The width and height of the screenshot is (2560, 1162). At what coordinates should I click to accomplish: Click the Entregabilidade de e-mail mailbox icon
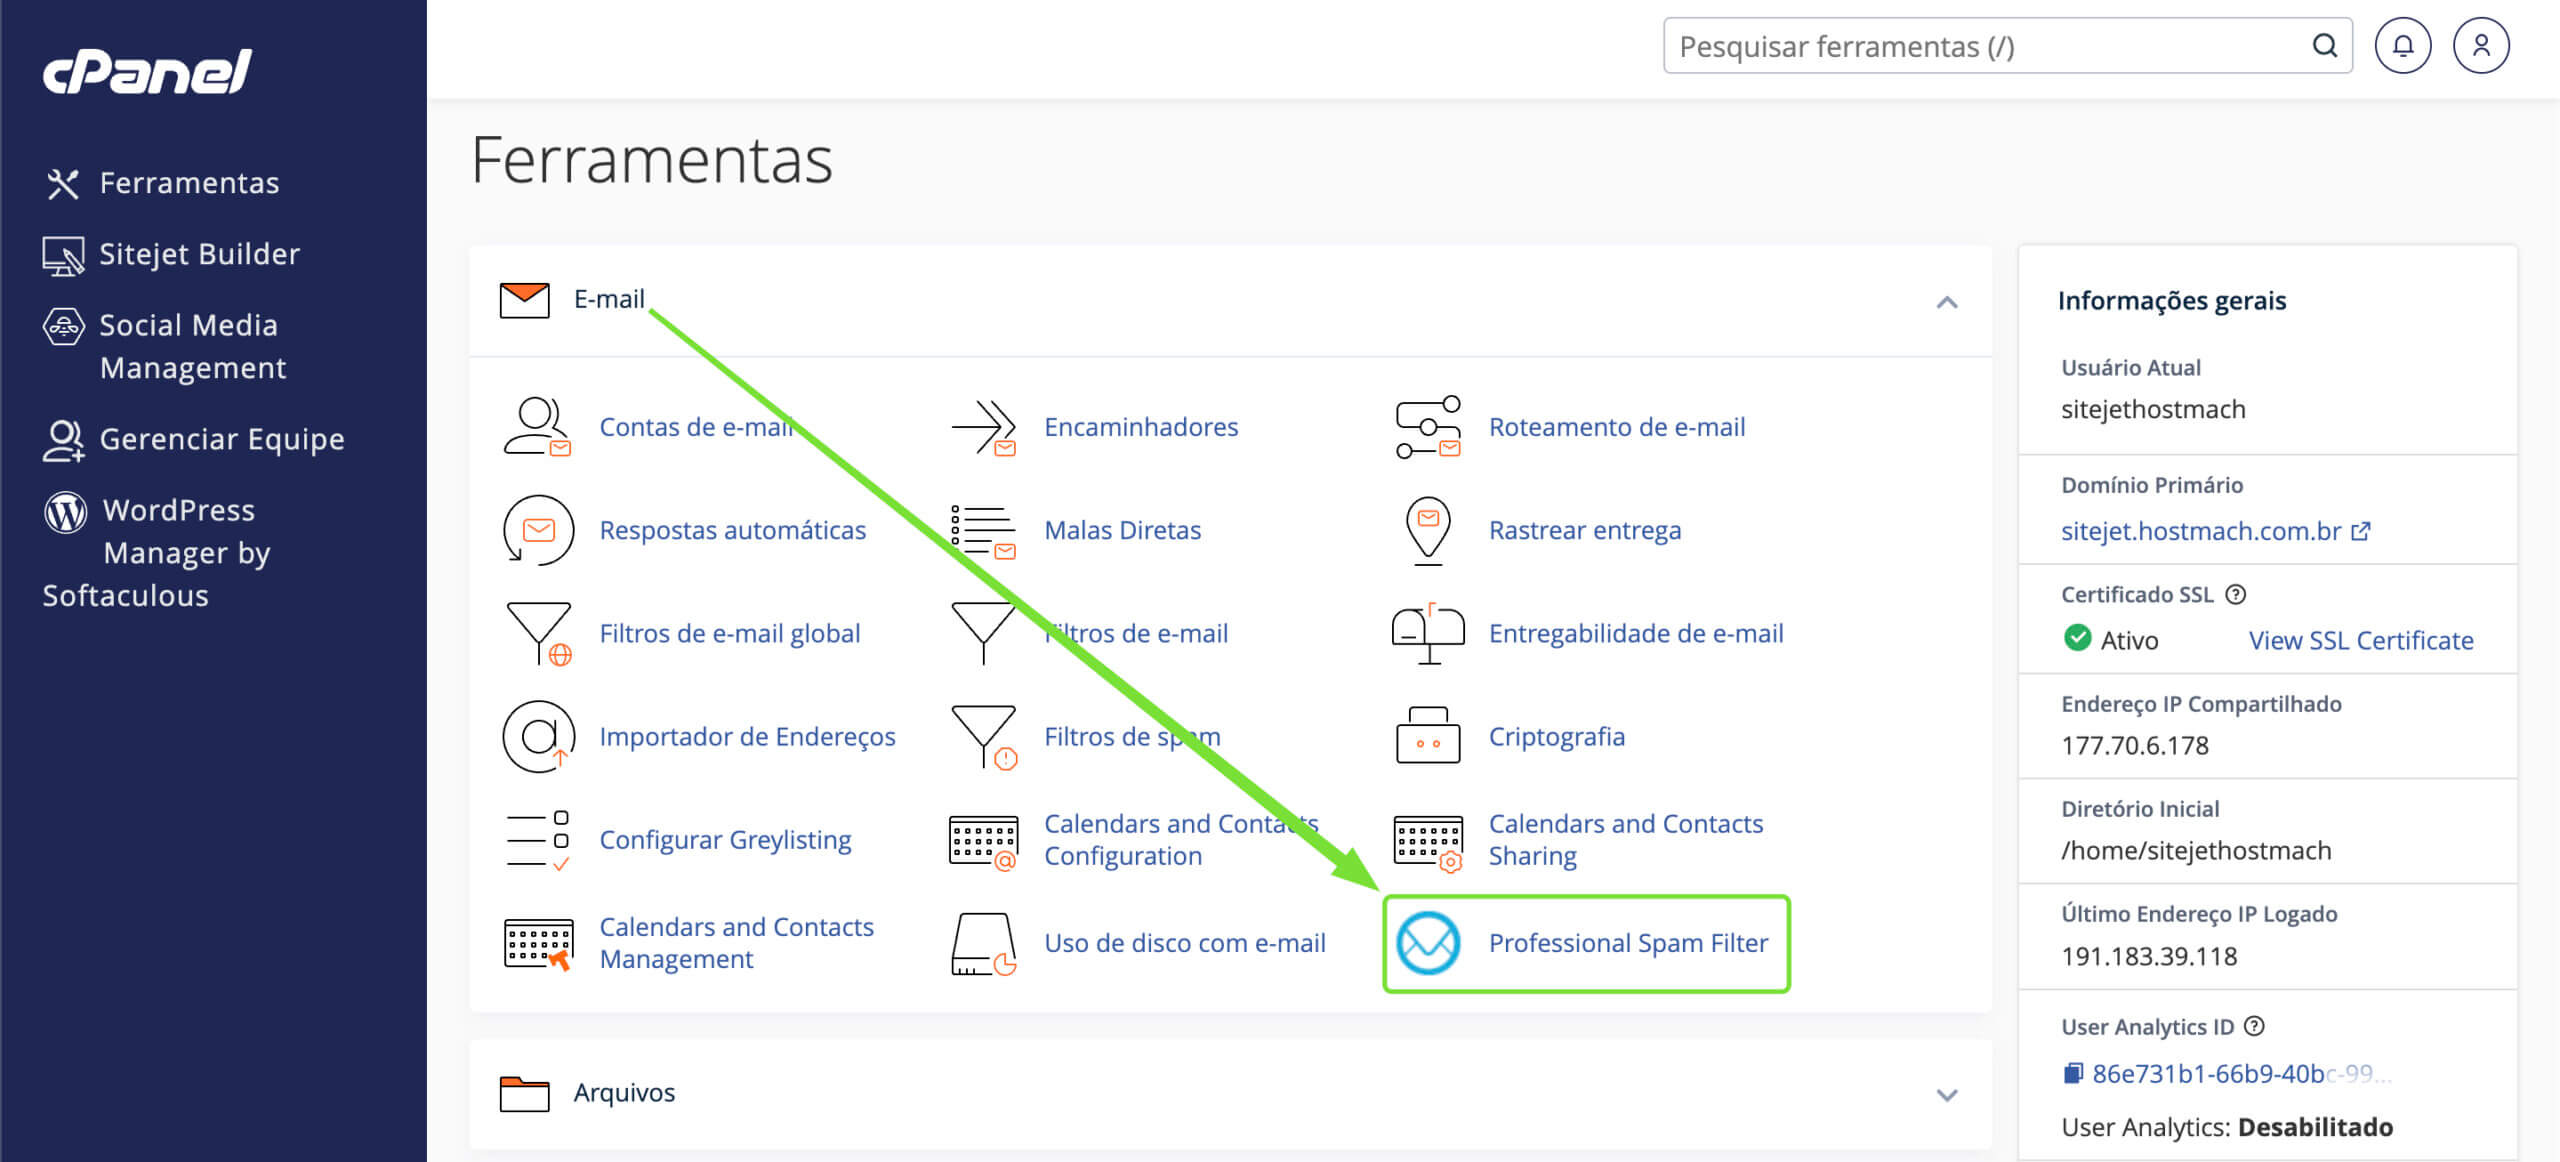click(1428, 634)
